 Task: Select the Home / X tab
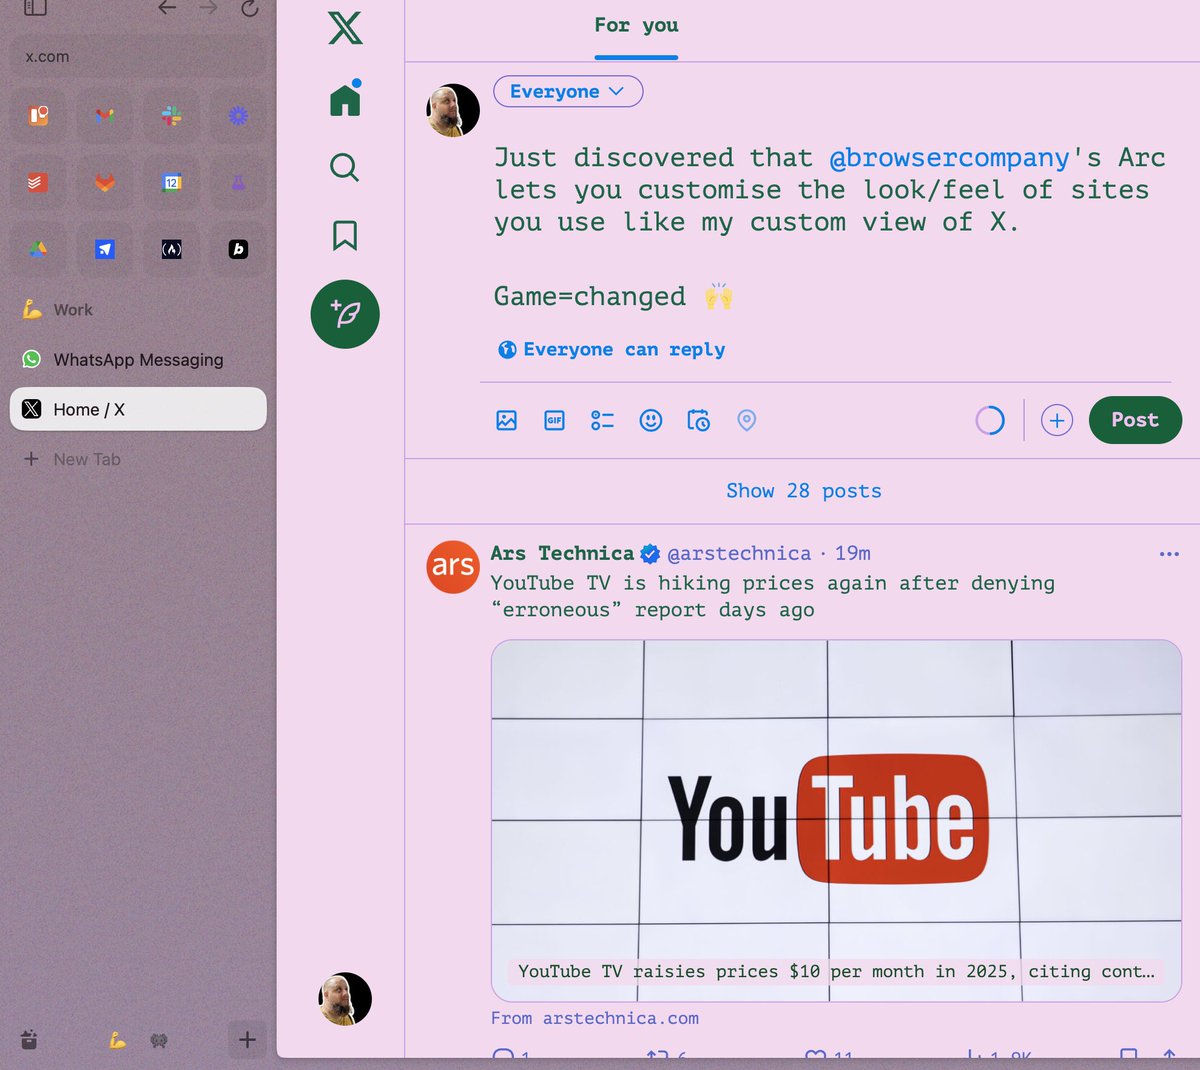(x=138, y=409)
